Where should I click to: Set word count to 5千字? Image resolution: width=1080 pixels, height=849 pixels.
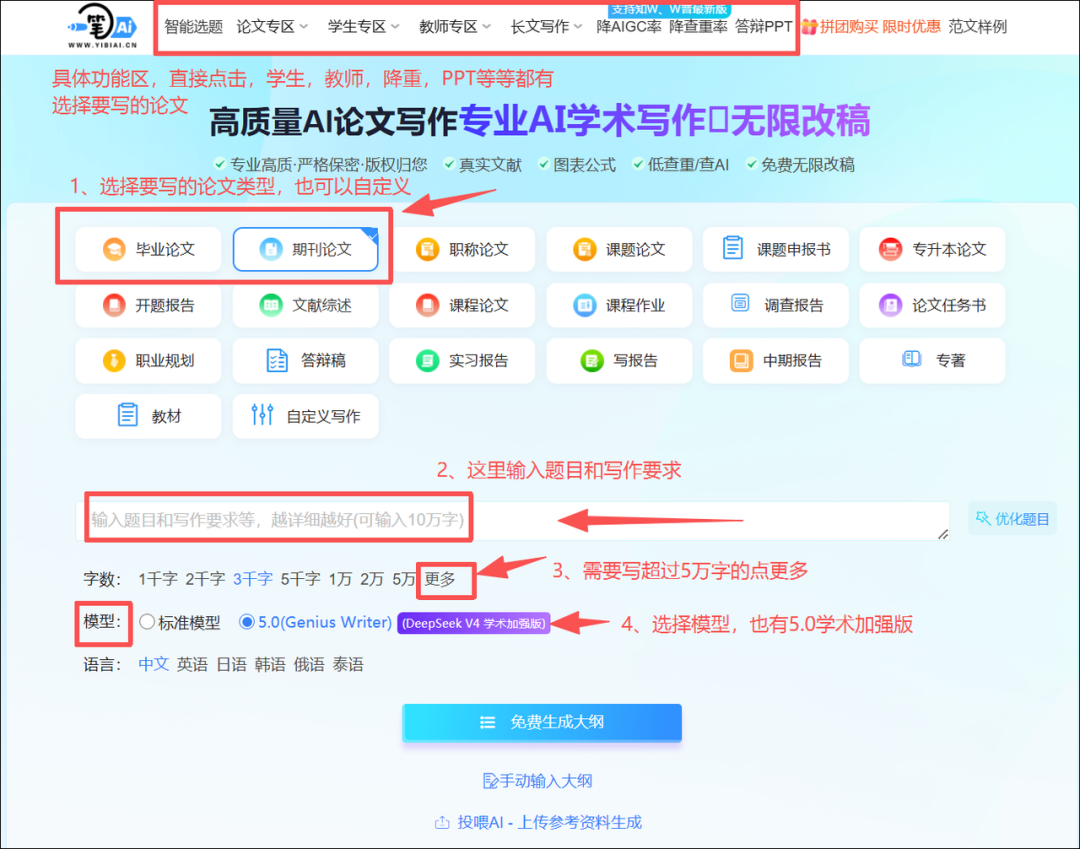pos(300,579)
